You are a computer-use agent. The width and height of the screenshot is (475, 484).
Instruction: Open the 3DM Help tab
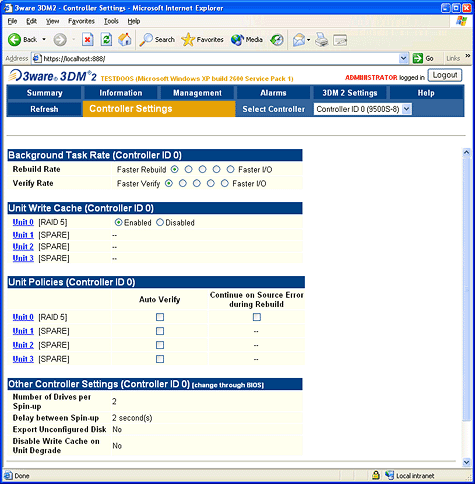coord(426,93)
